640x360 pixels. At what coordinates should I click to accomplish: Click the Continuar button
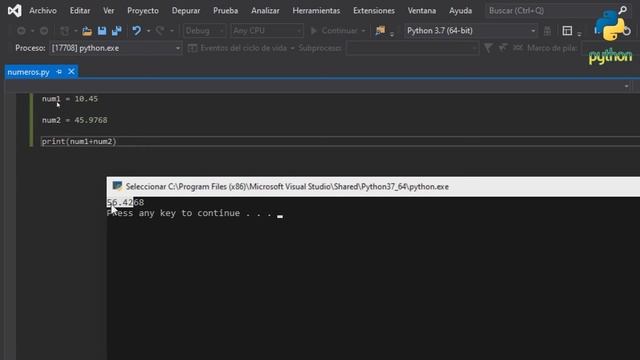pos(334,31)
